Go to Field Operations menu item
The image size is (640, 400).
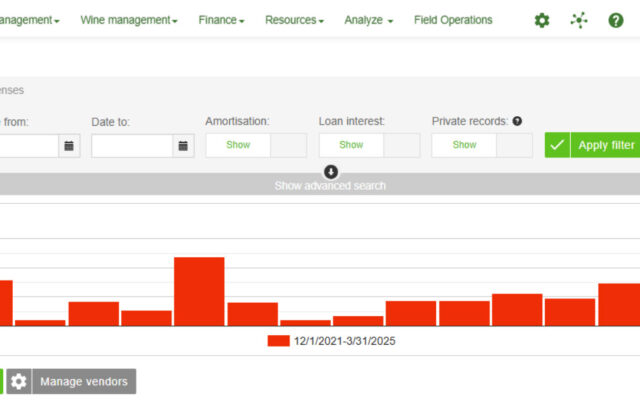coord(453,20)
